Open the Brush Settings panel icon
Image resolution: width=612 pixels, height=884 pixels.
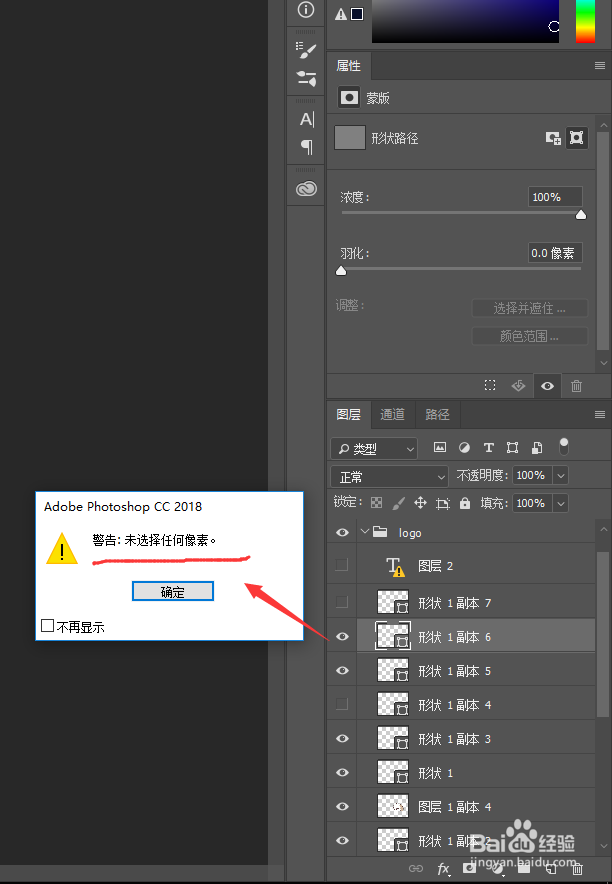pos(306,50)
